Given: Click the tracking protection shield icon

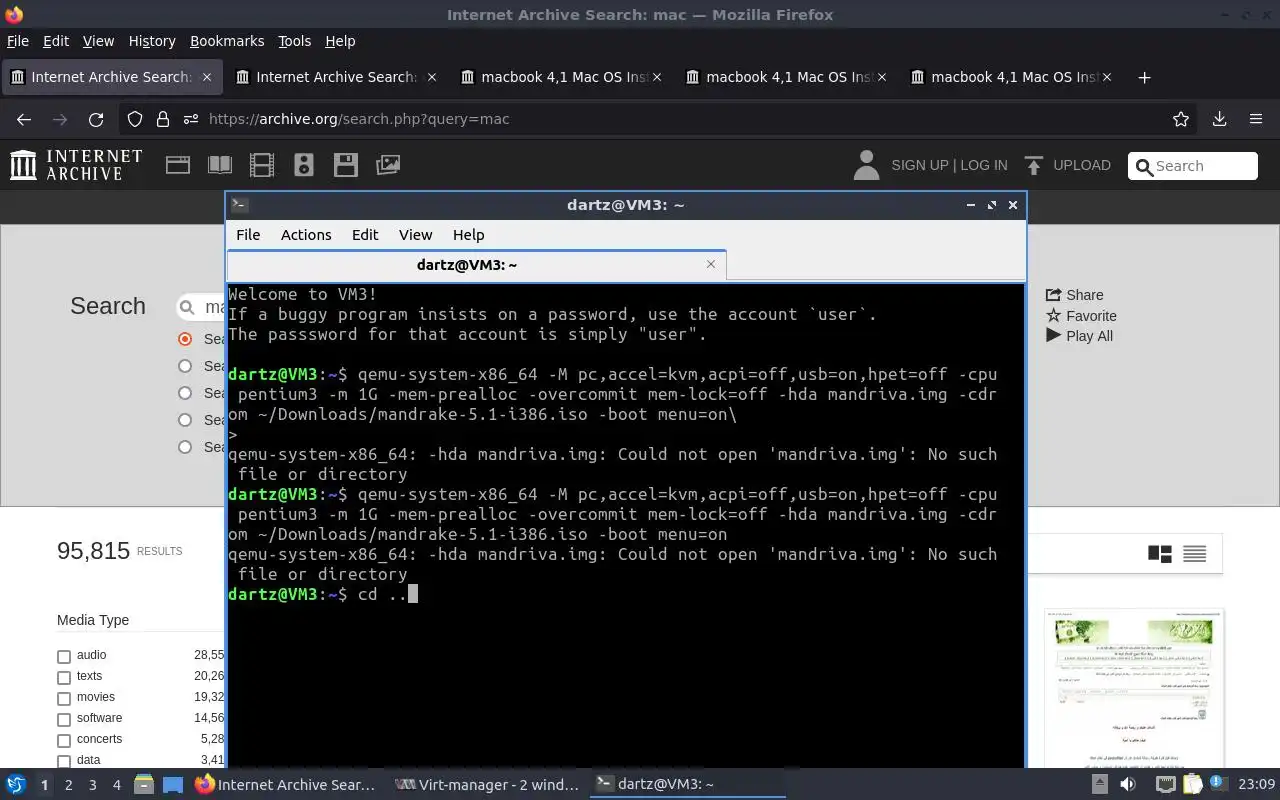Looking at the screenshot, I should (135, 119).
